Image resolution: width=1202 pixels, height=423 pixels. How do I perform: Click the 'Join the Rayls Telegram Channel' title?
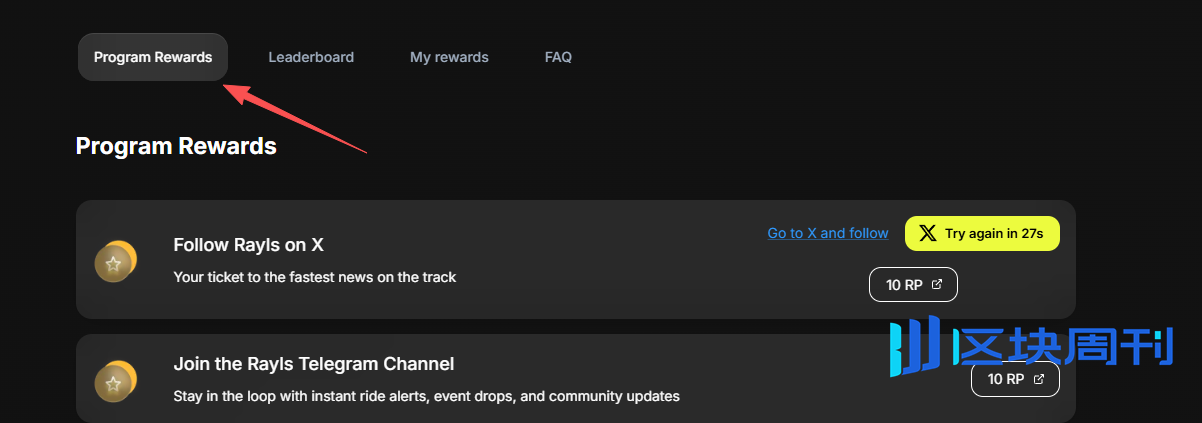(313, 364)
